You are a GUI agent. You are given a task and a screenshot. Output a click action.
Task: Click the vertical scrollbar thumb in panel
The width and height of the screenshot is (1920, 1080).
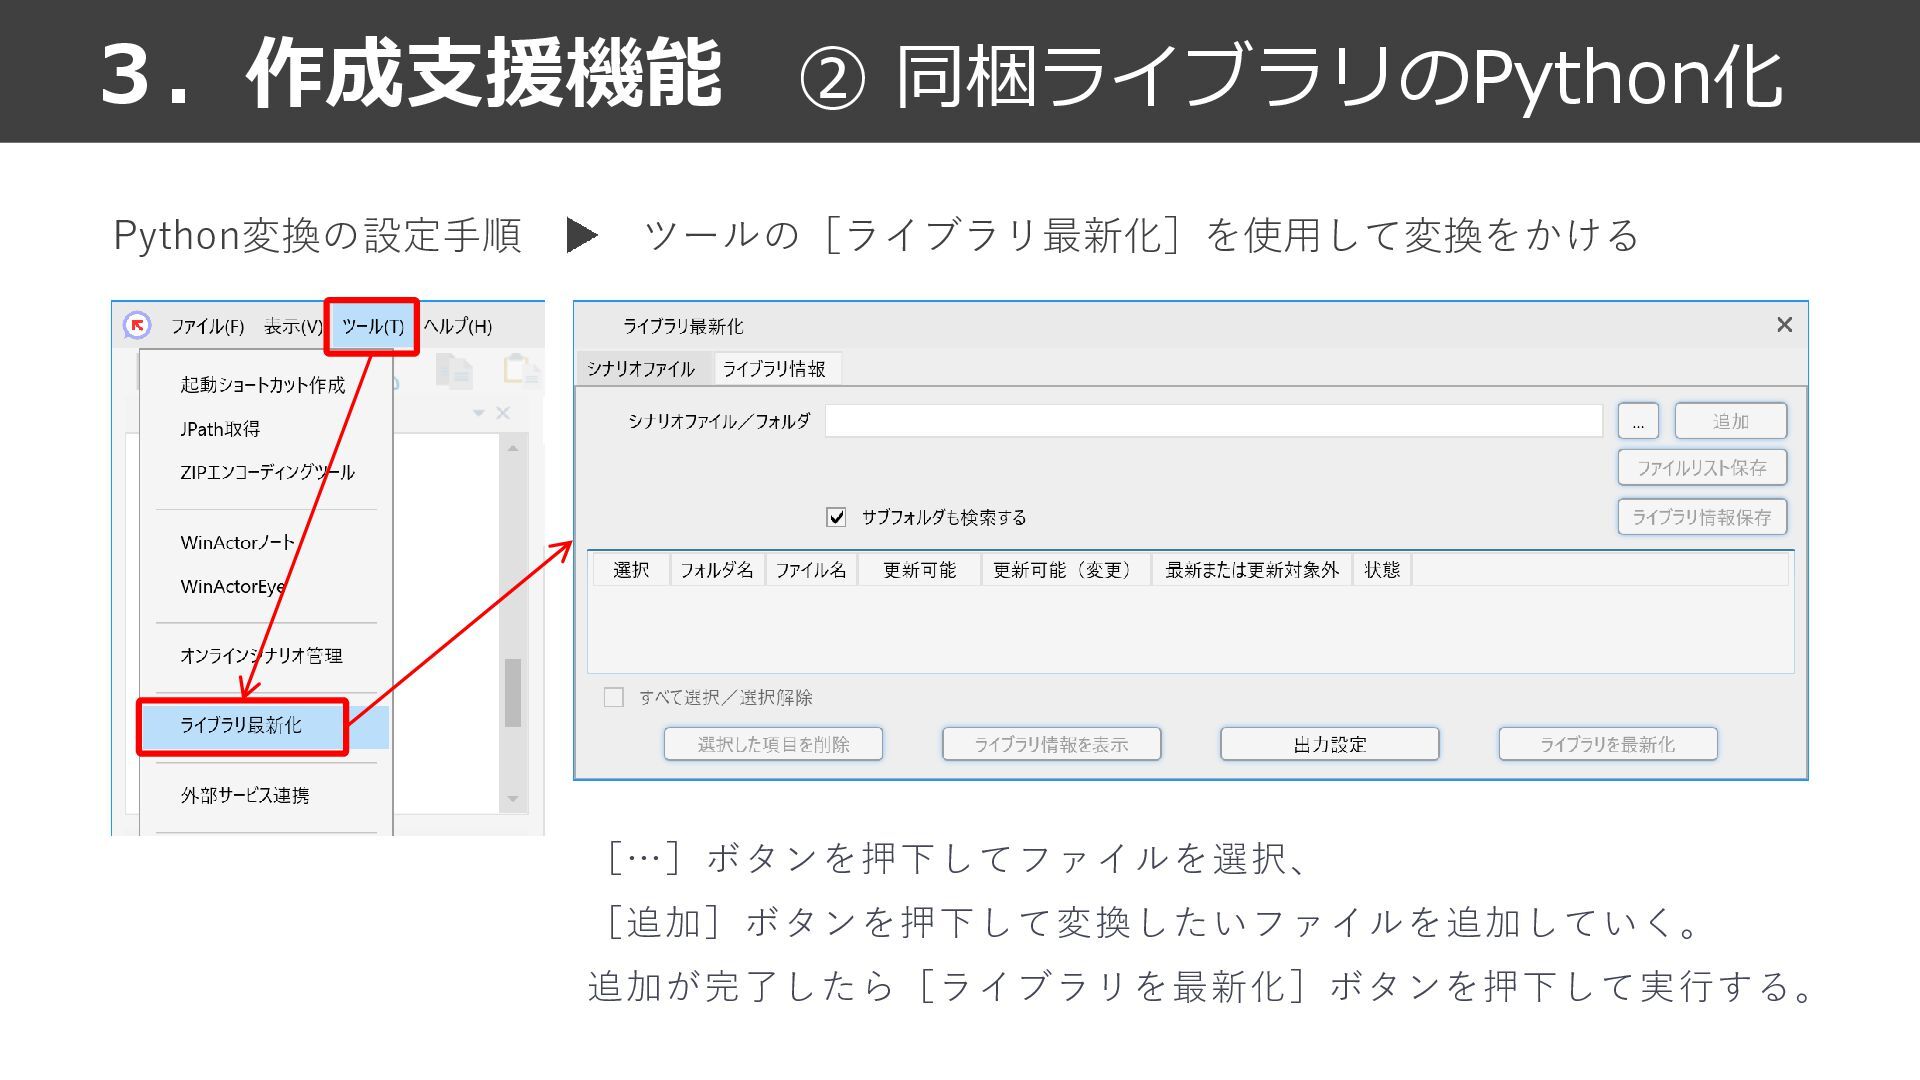(513, 692)
